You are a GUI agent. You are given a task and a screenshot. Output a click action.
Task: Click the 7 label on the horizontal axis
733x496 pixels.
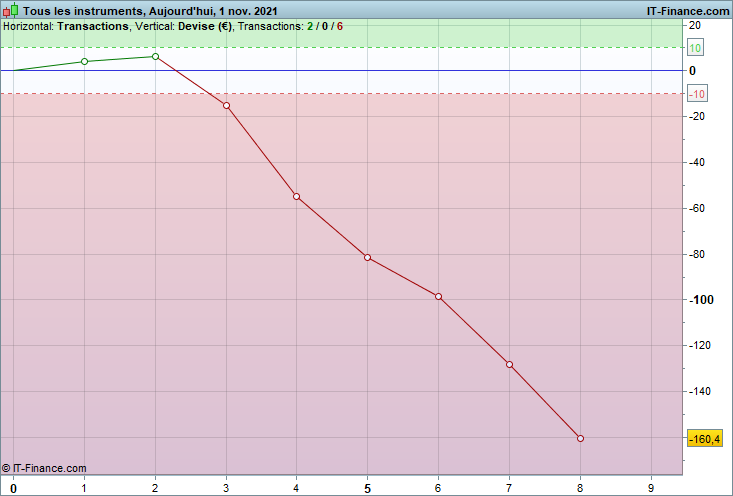[x=509, y=488]
